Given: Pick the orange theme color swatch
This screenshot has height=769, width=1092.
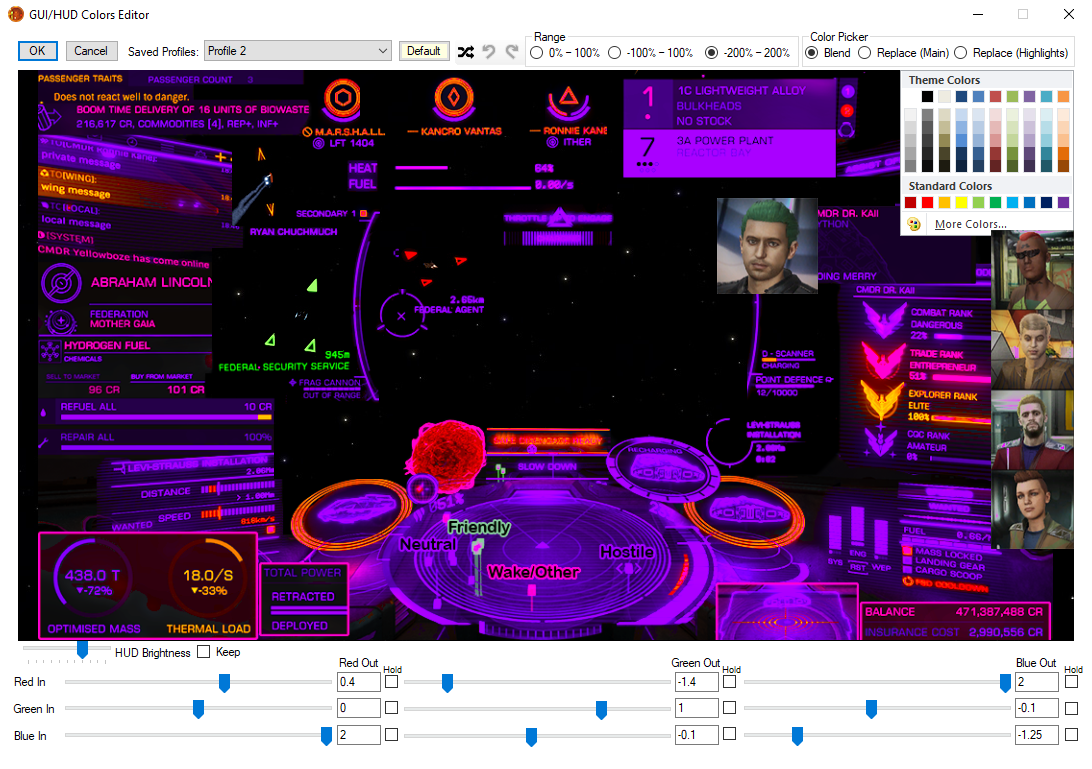Looking at the screenshot, I should tap(1063, 96).
